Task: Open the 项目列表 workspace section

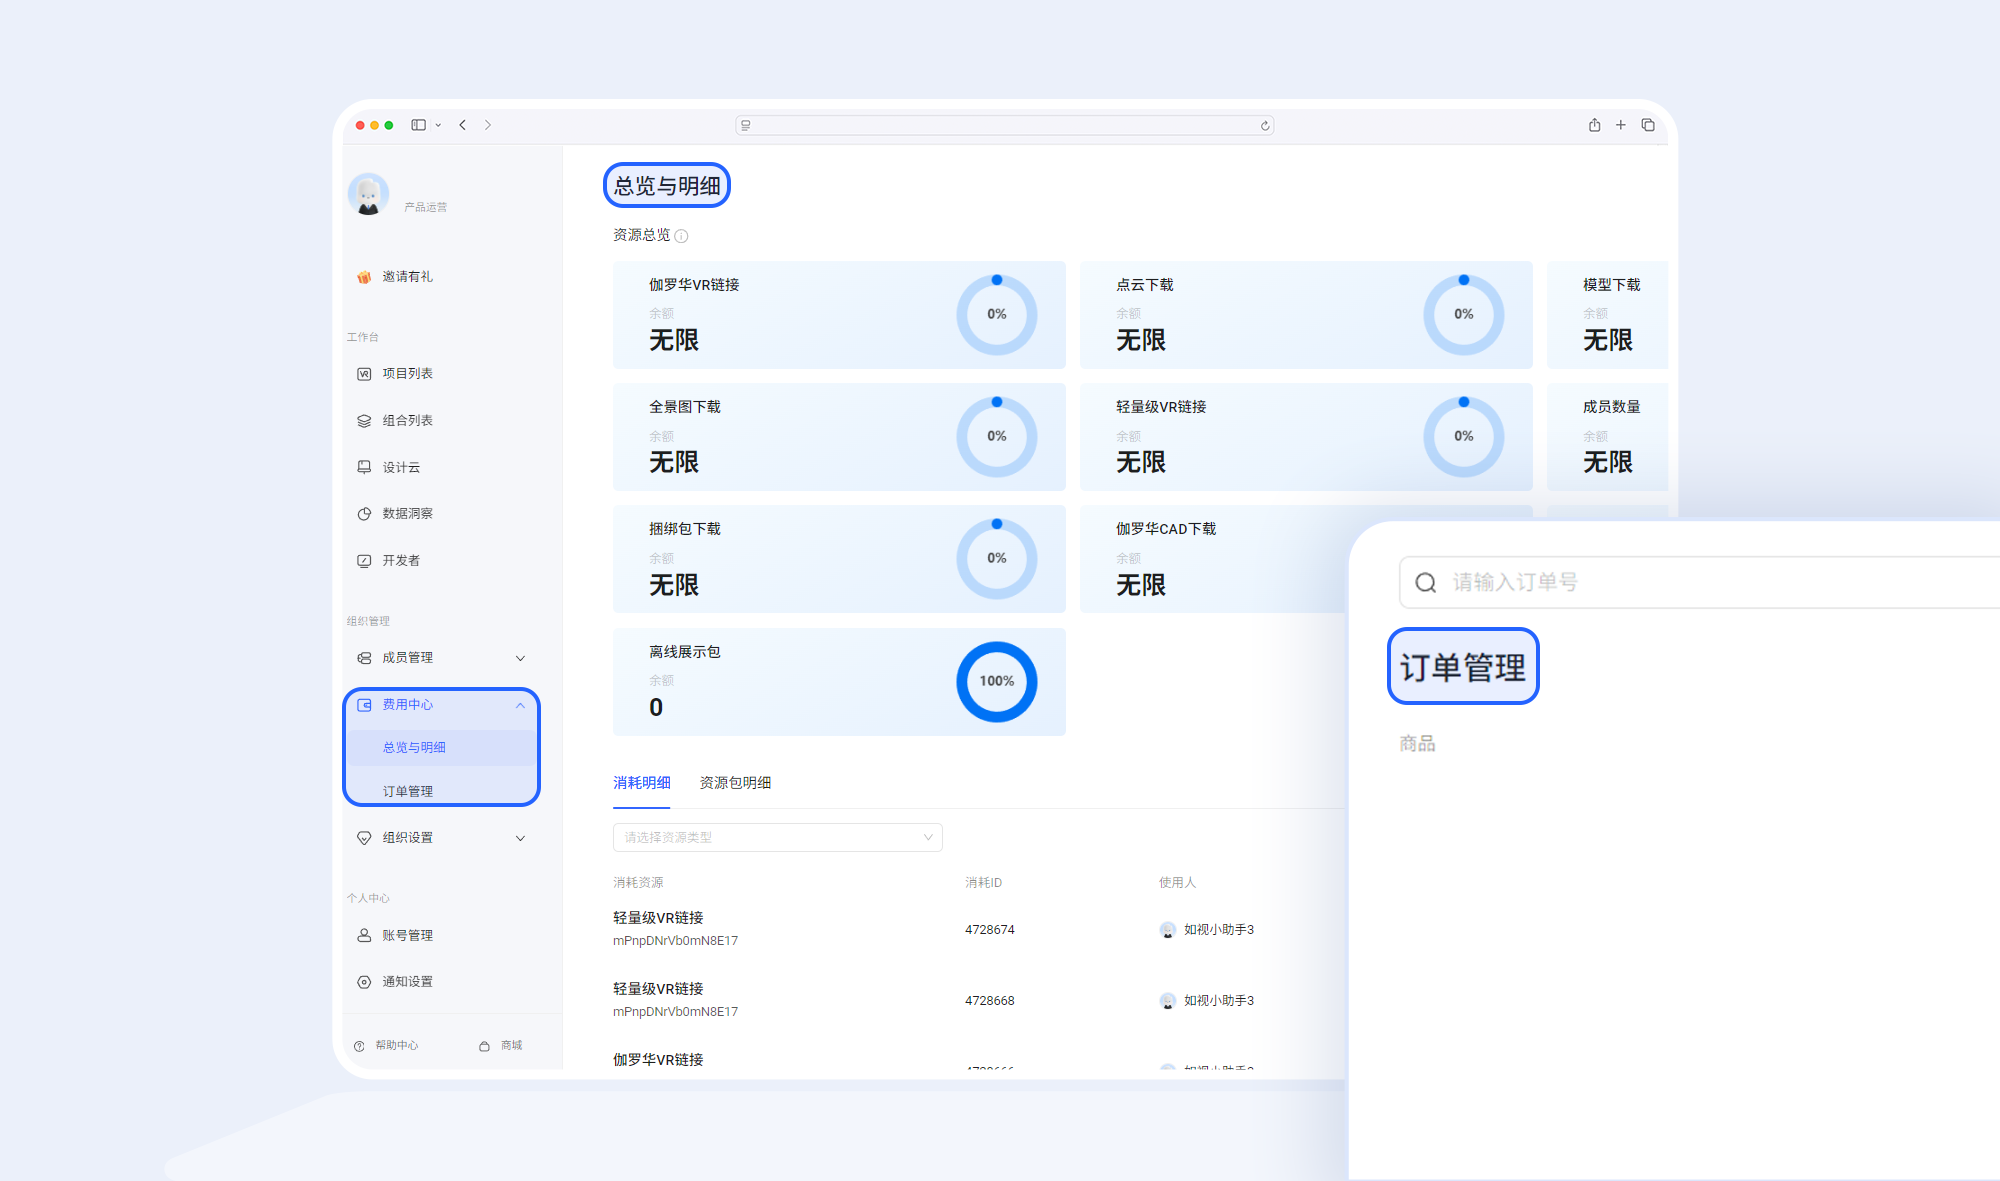Action: coord(405,373)
